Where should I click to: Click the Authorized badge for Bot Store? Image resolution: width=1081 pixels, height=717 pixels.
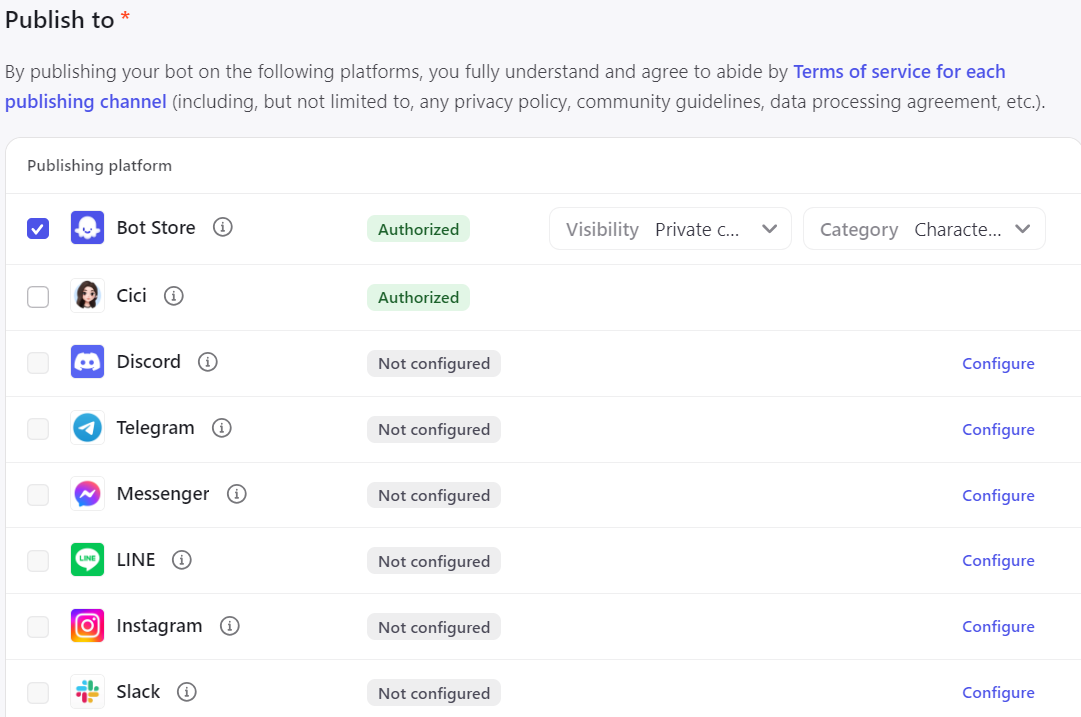418,229
